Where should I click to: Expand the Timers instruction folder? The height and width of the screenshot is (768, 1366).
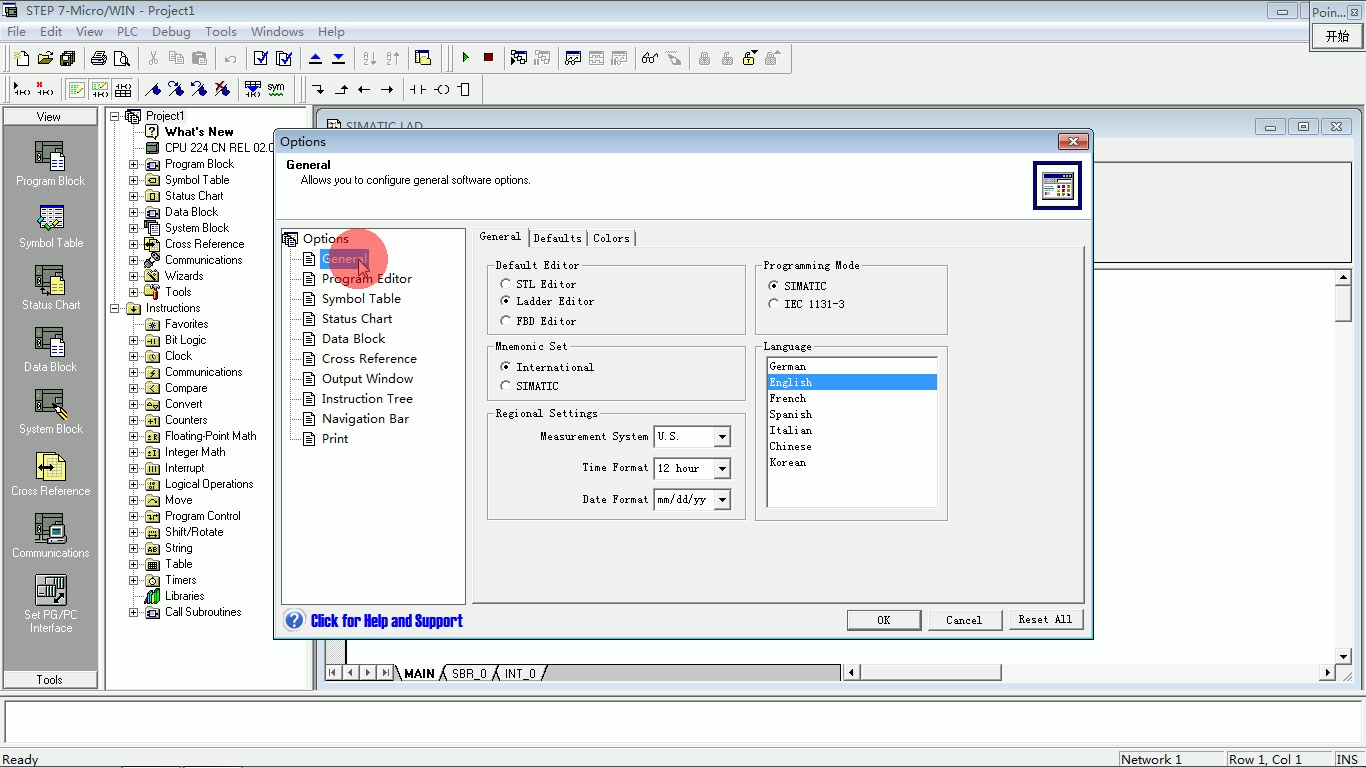pyautogui.click(x=134, y=580)
